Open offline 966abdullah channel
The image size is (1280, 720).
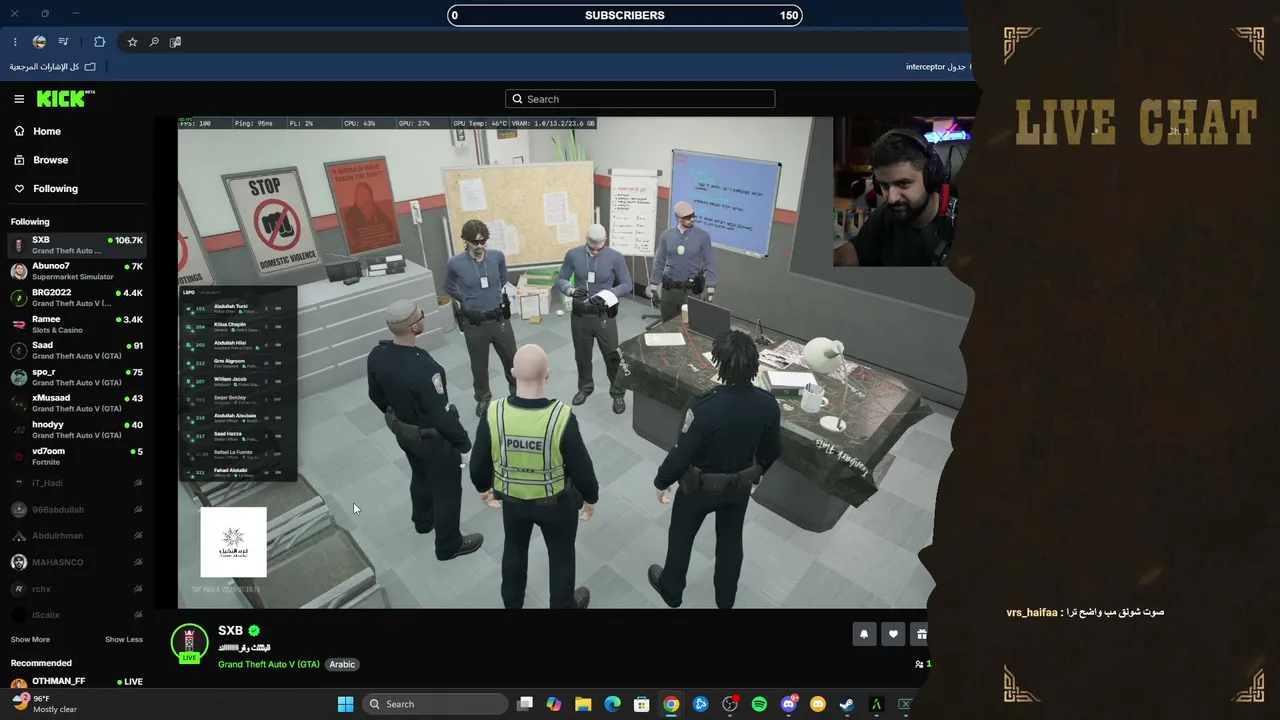tap(77, 509)
